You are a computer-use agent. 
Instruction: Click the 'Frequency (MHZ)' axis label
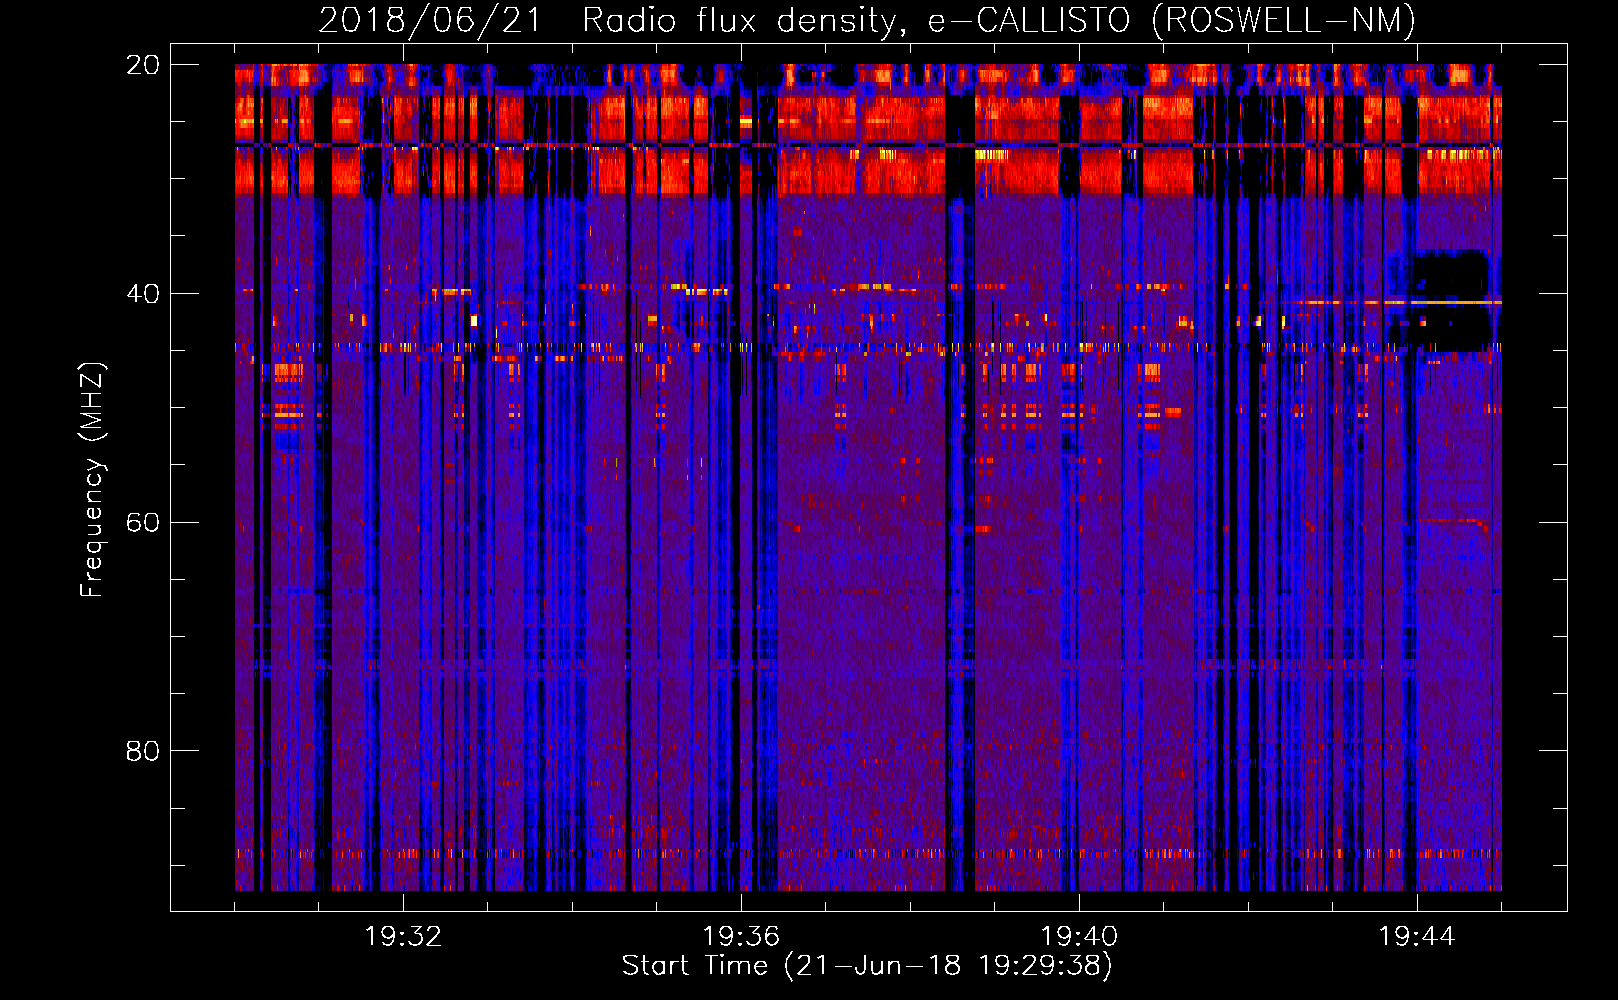pos(92,480)
